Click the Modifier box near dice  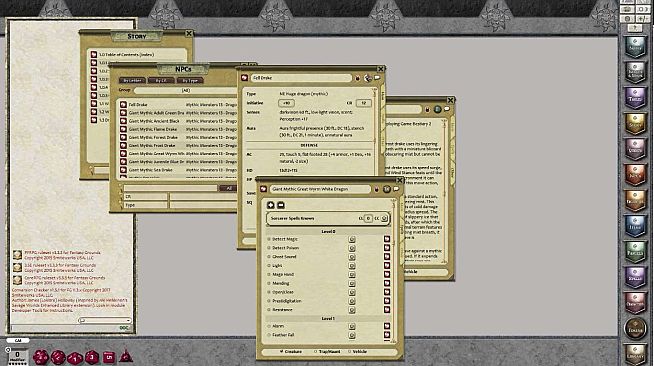[17, 356]
